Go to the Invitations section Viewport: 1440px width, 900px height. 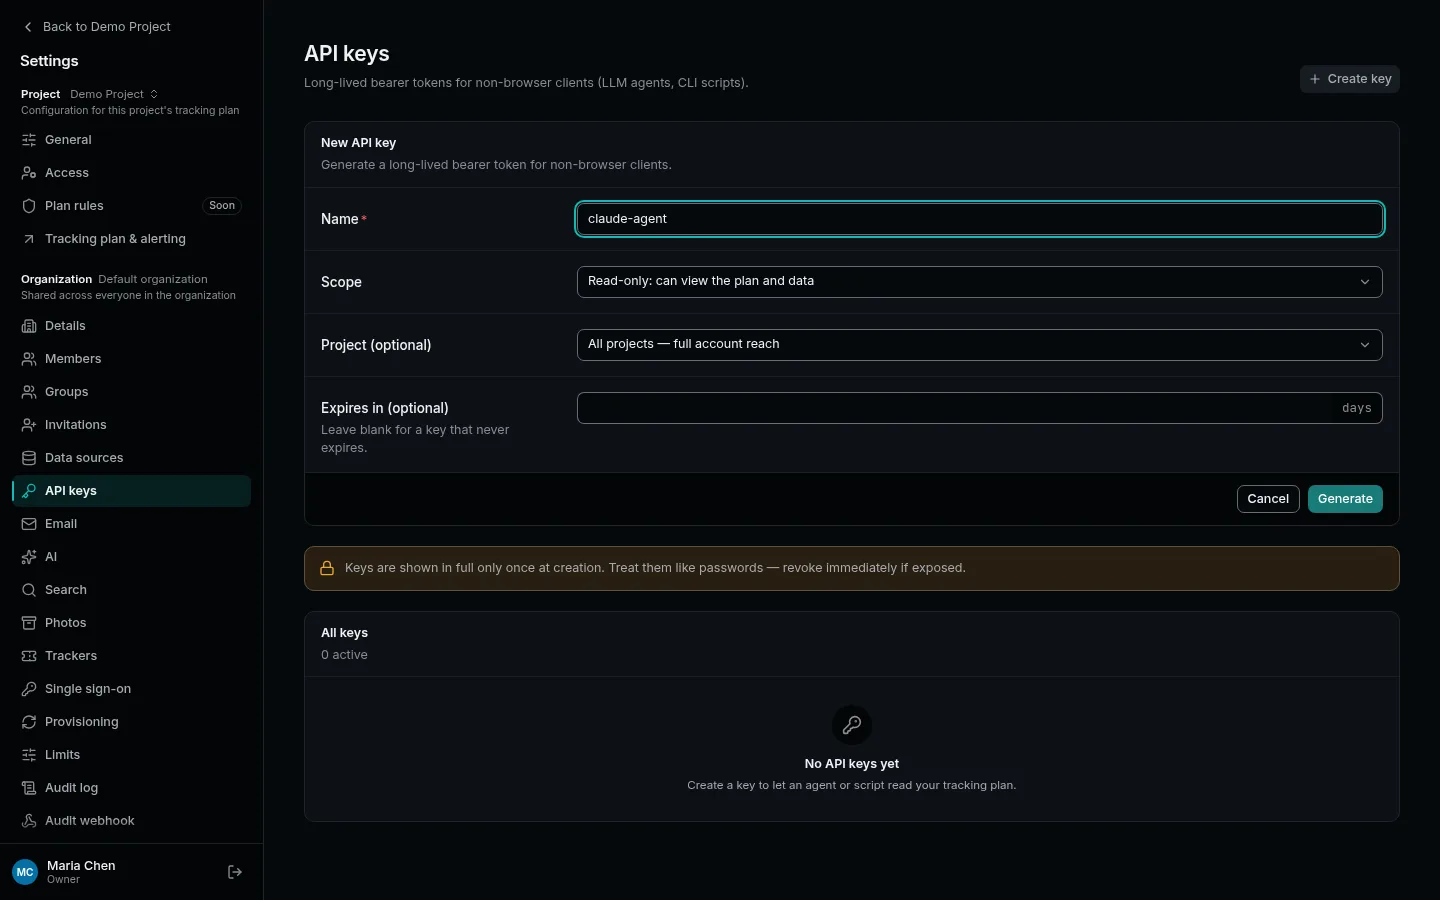131,425
